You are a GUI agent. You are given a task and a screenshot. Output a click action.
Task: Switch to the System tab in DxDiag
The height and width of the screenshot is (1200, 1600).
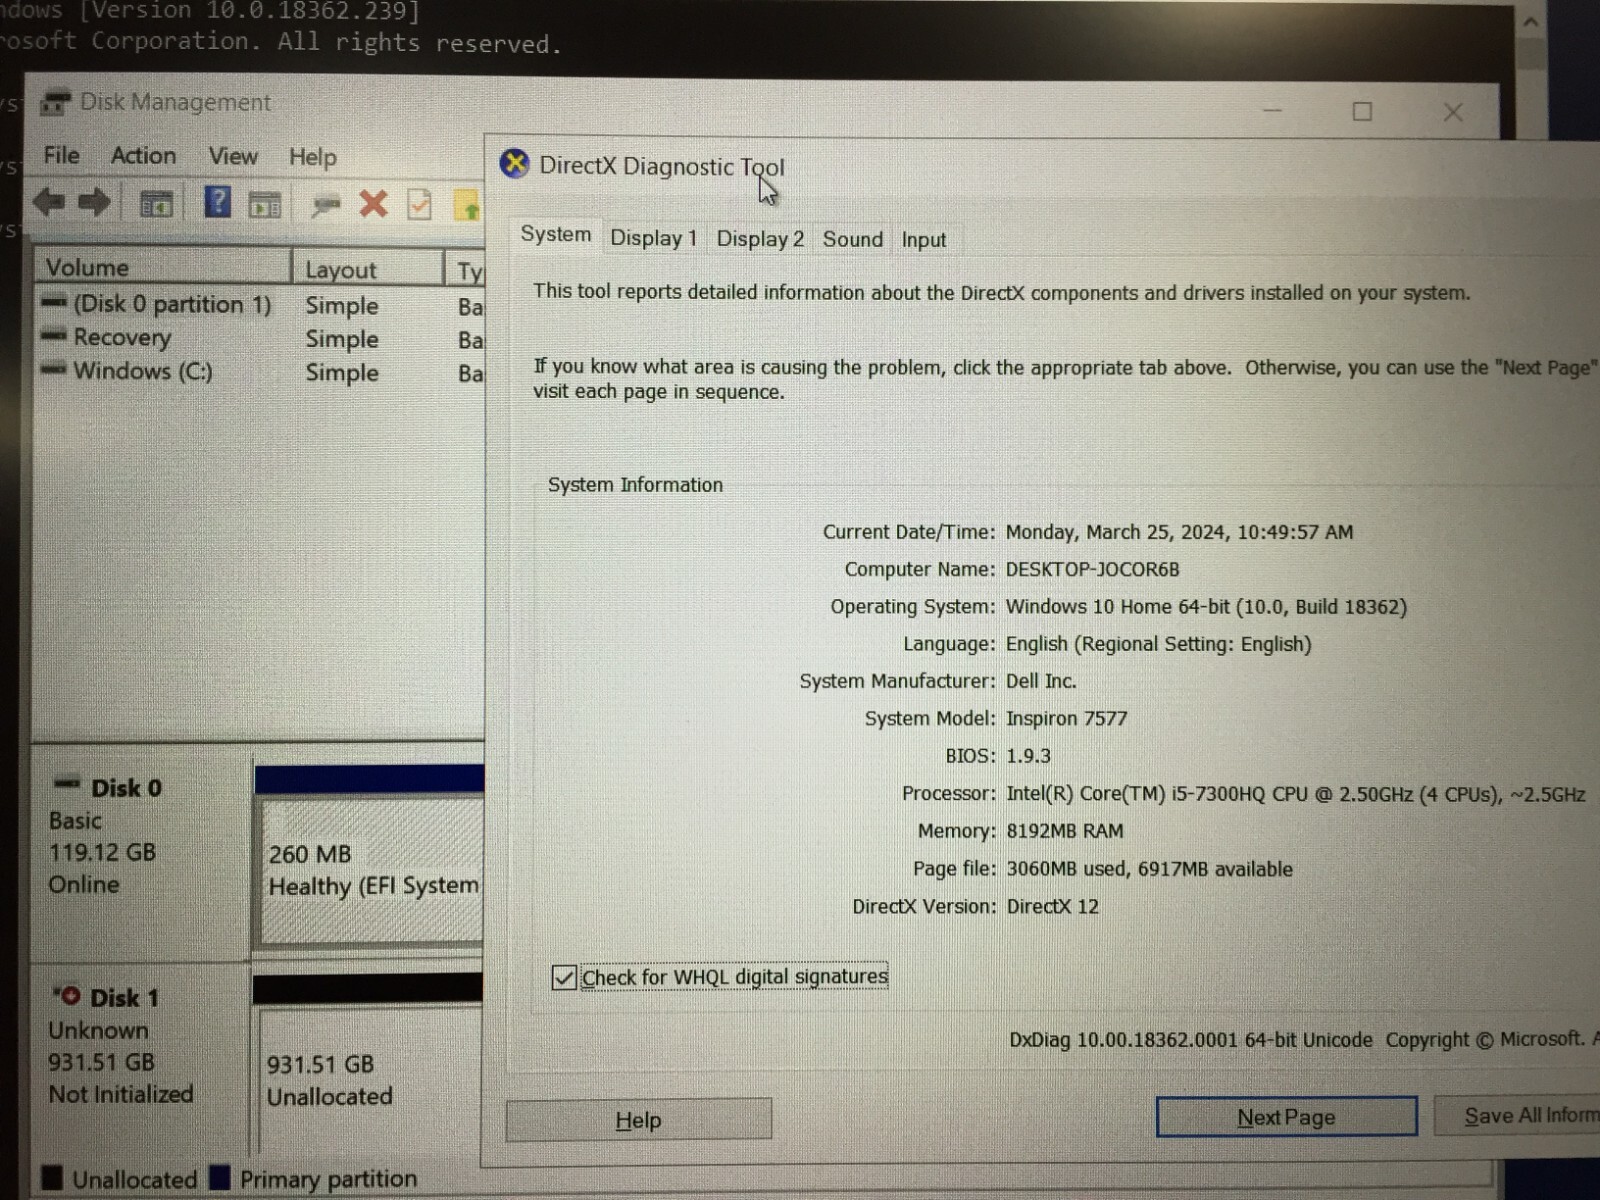click(555, 234)
